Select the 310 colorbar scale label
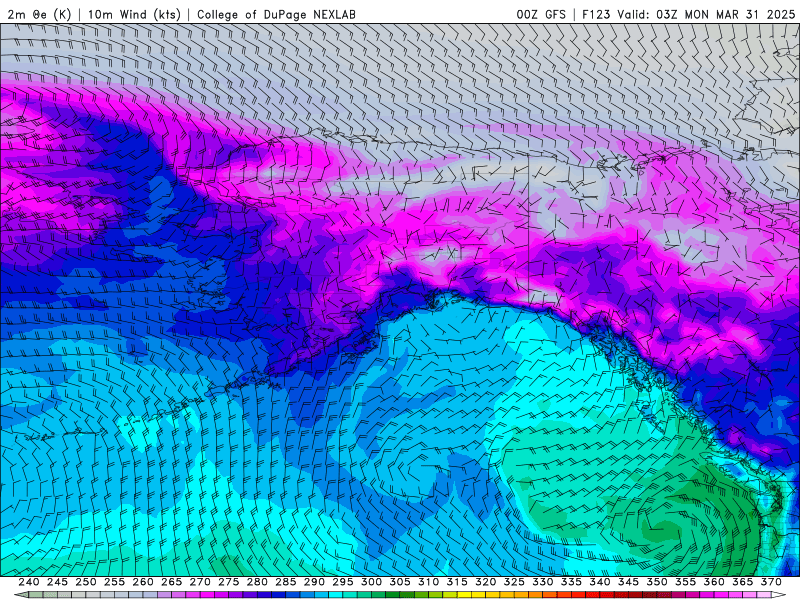The height and width of the screenshot is (600, 800). pyautogui.click(x=429, y=582)
